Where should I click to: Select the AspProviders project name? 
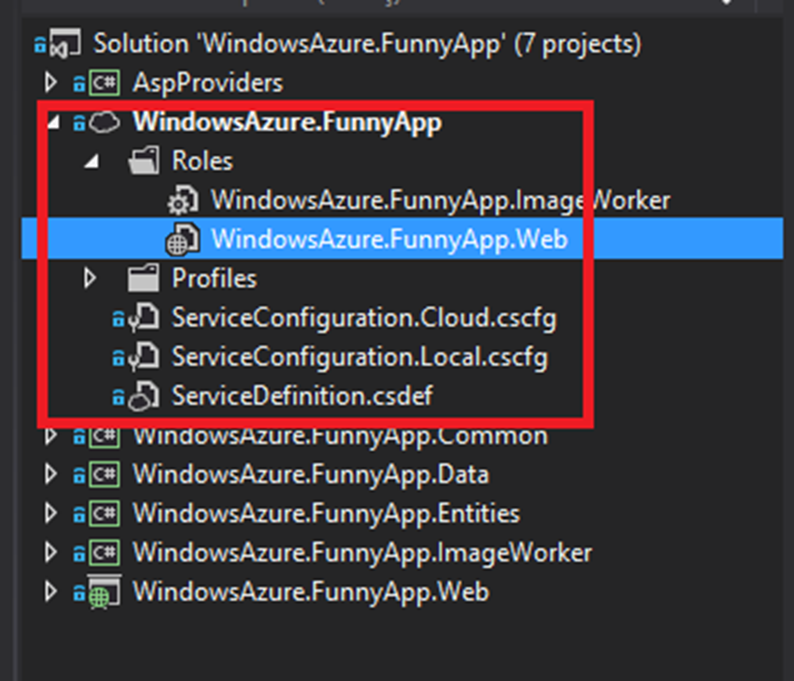[208, 83]
